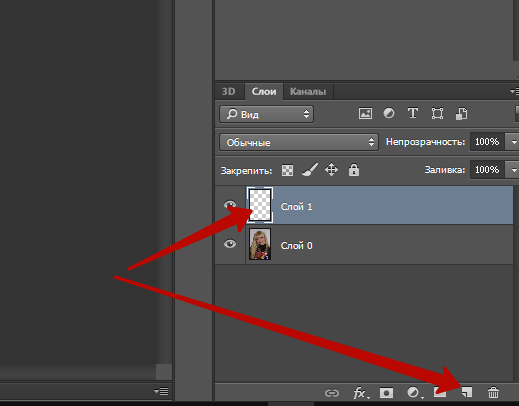Expand Непрозрачность opacity slider arrow

click(513, 142)
